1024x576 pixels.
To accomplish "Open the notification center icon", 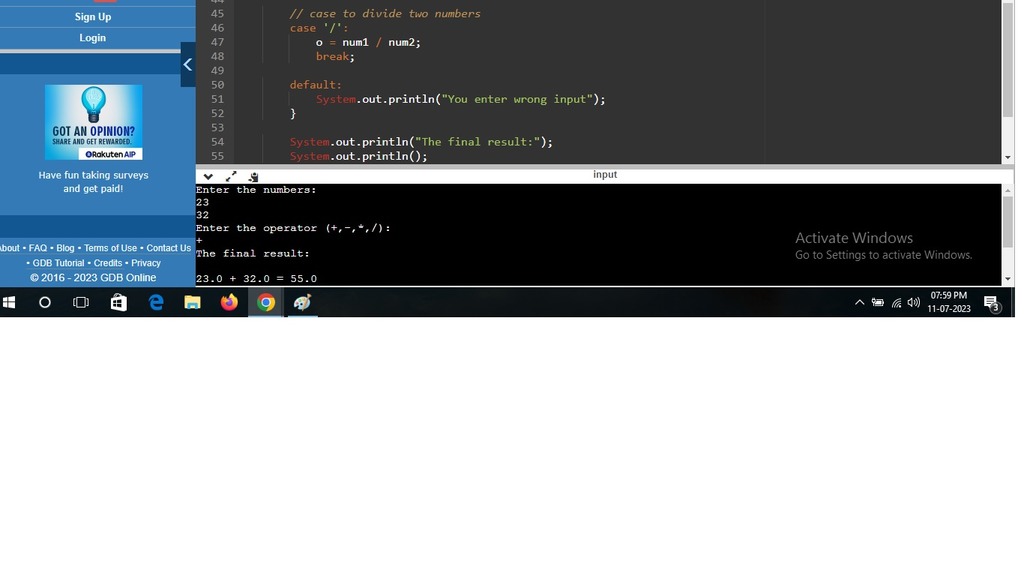I will pos(992,303).
